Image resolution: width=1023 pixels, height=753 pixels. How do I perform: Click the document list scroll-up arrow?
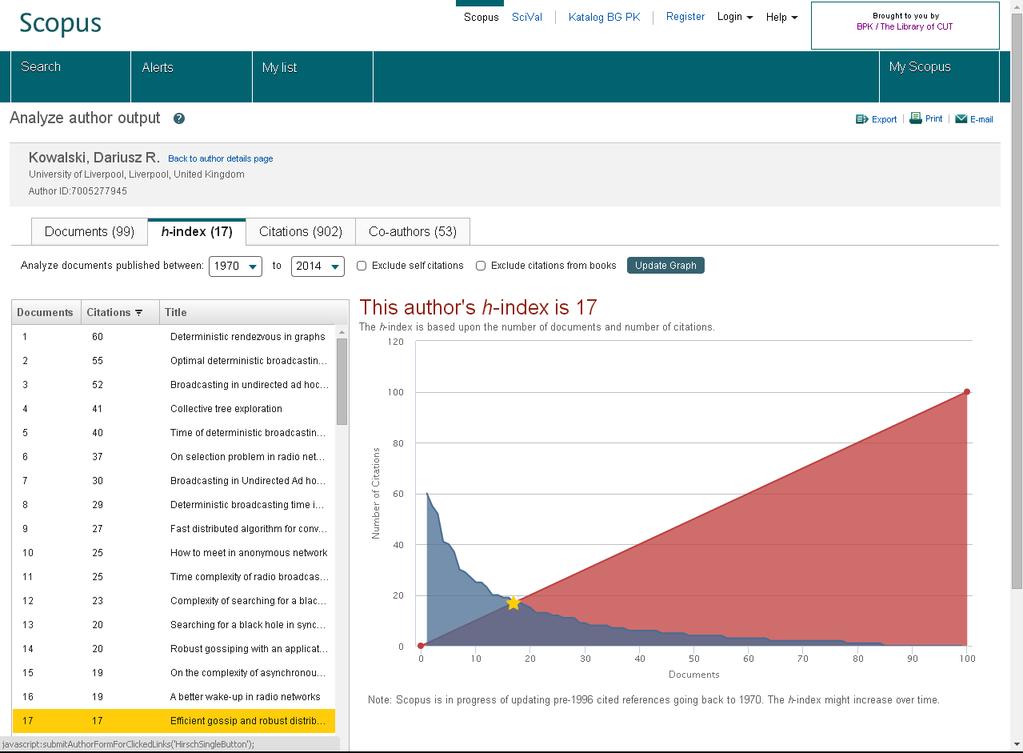[342, 332]
